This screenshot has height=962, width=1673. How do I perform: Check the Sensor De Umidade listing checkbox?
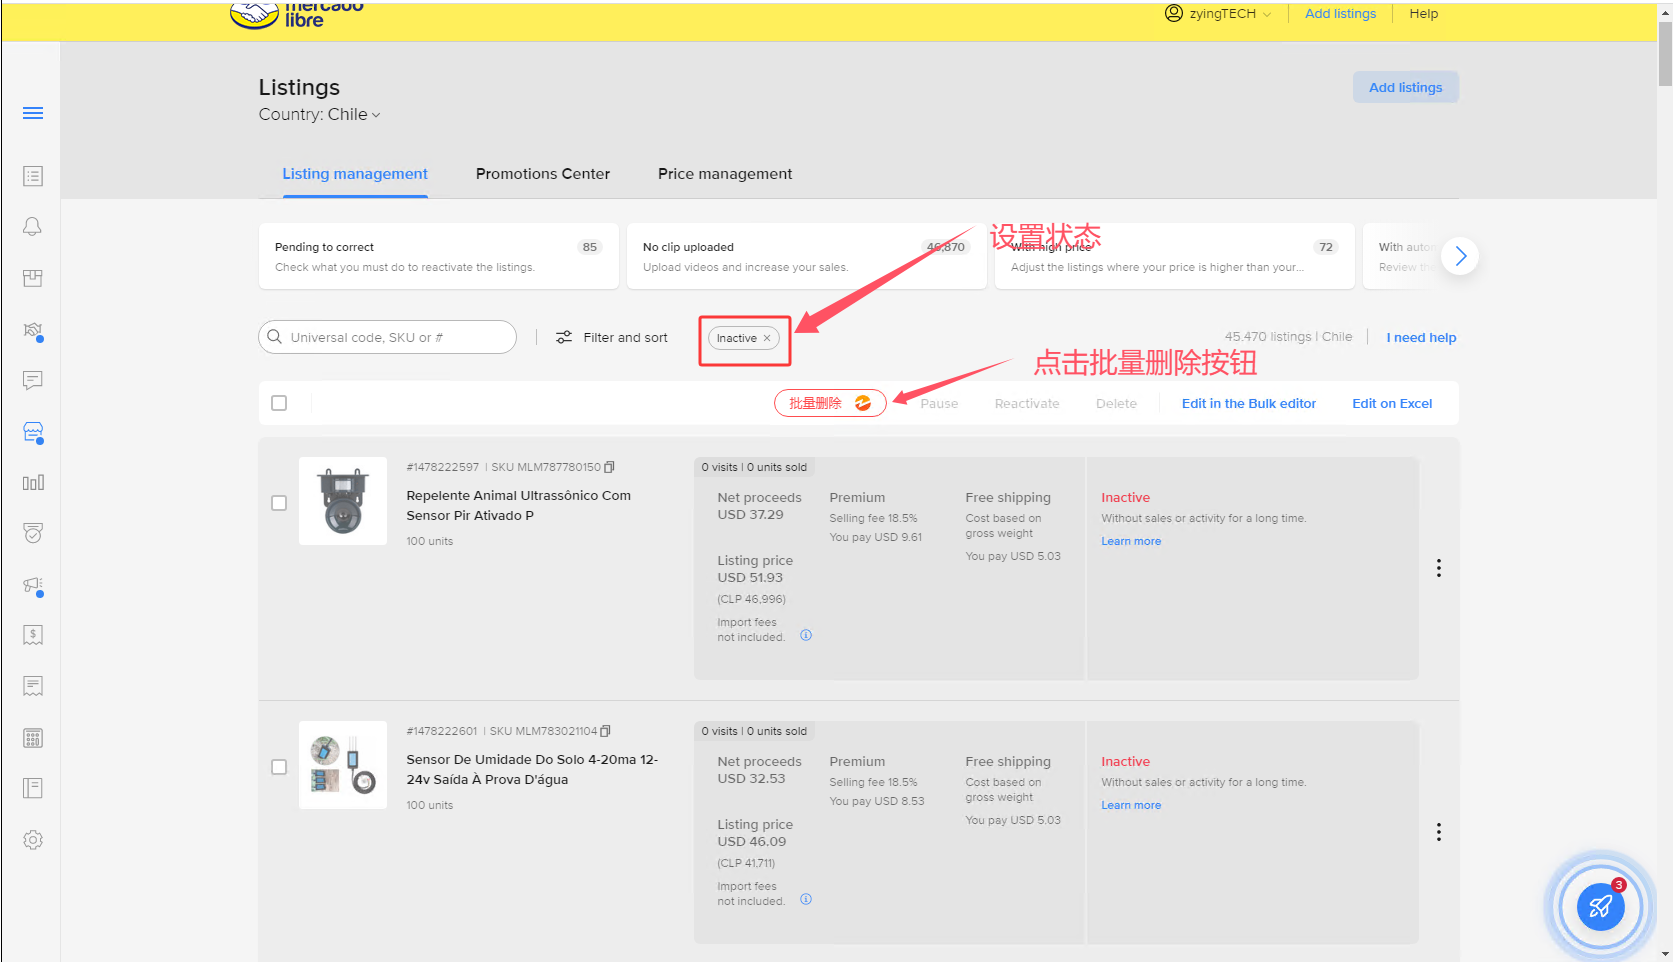click(279, 767)
